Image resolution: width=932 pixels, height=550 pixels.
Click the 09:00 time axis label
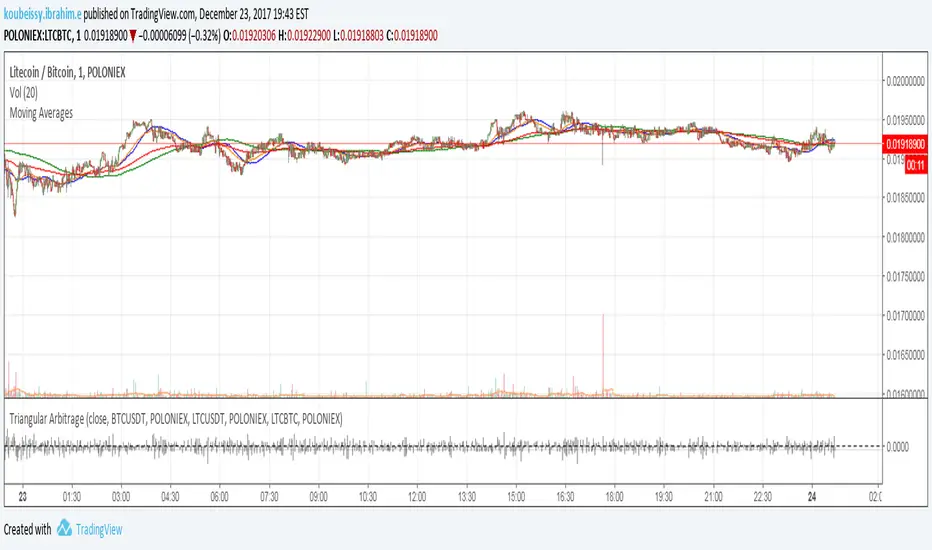[319, 496]
